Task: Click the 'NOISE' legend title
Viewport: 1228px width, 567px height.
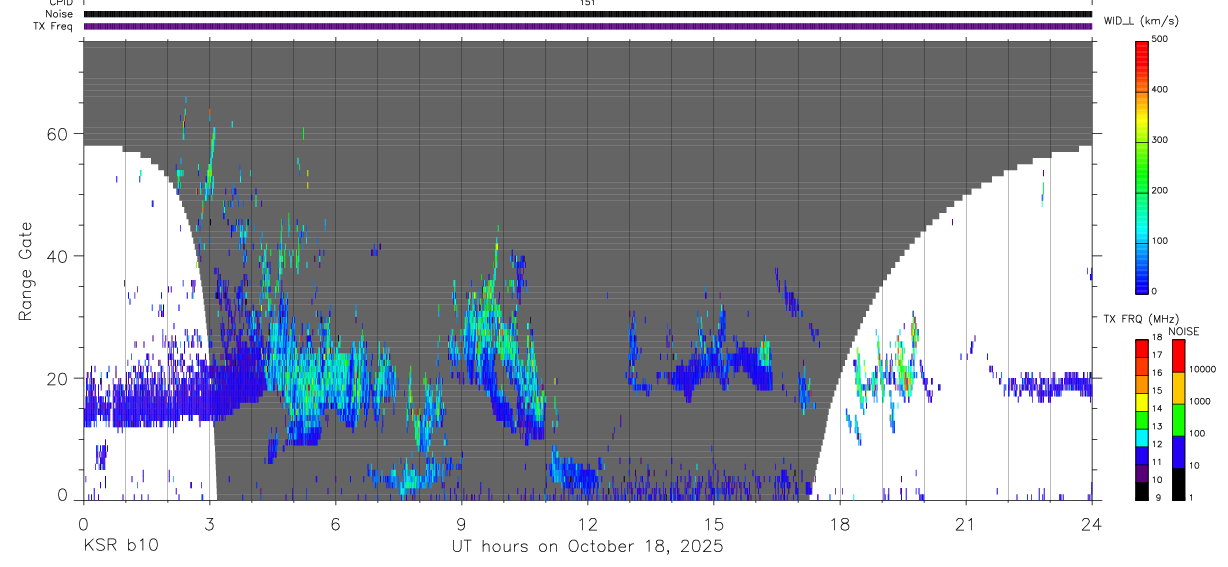Action: (1184, 331)
